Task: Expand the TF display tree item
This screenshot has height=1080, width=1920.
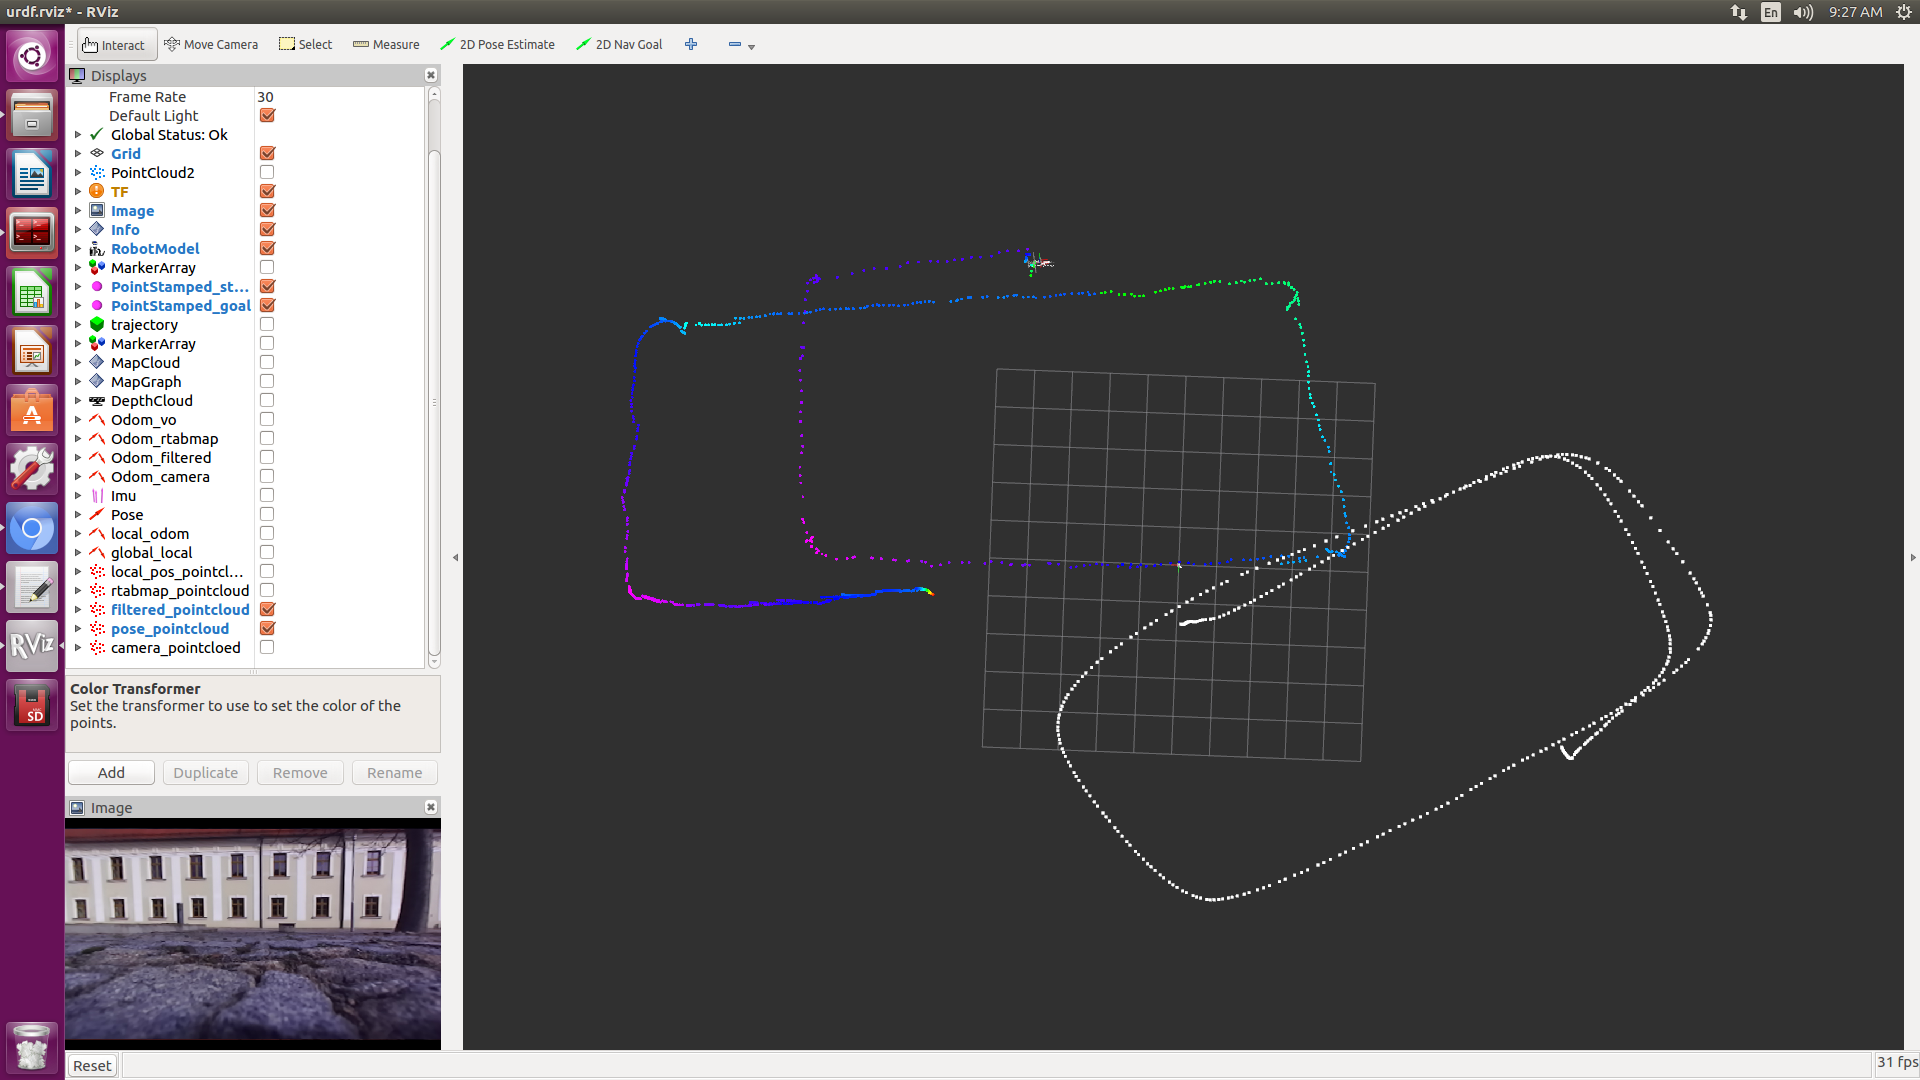Action: click(78, 192)
